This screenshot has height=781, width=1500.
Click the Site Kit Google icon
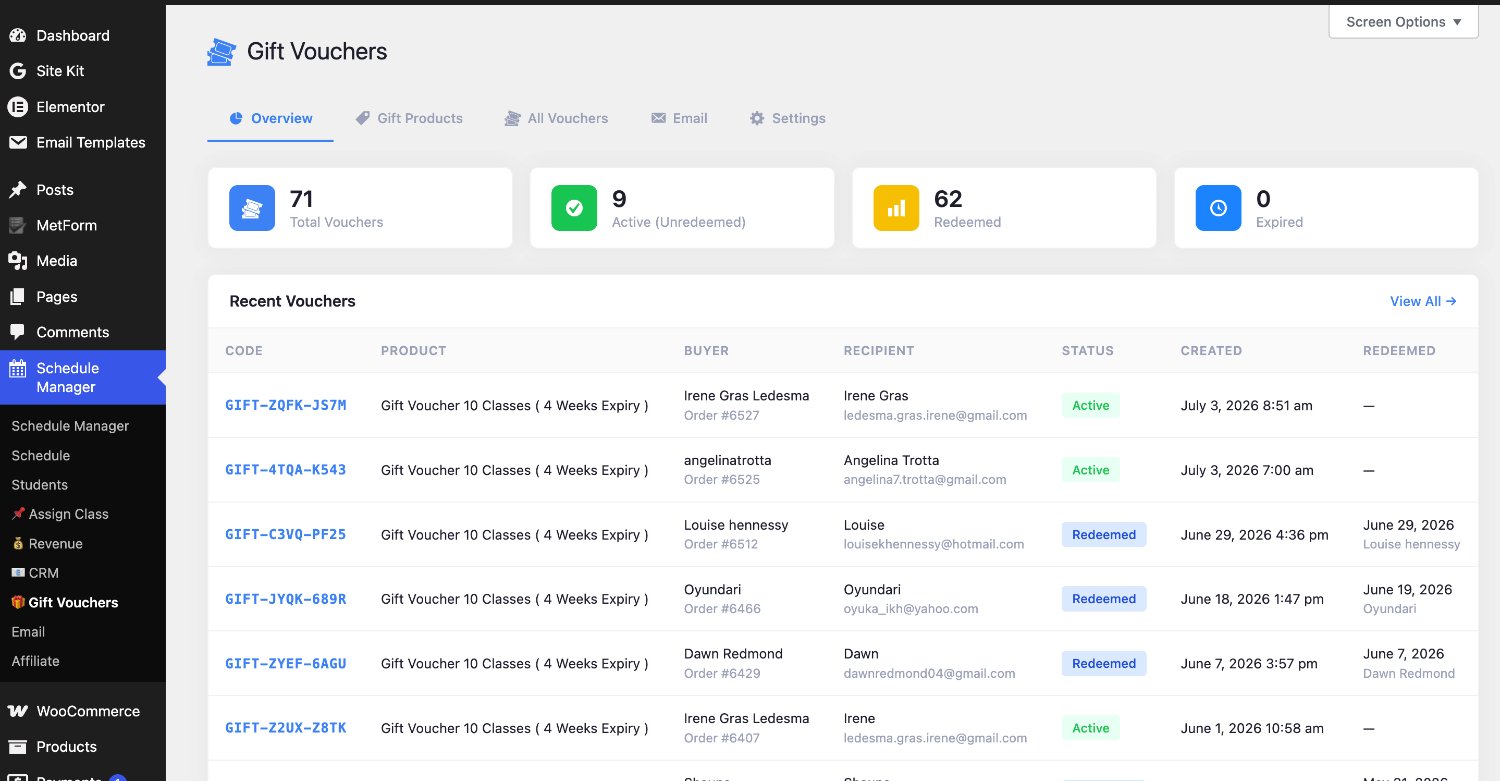click(x=17, y=71)
